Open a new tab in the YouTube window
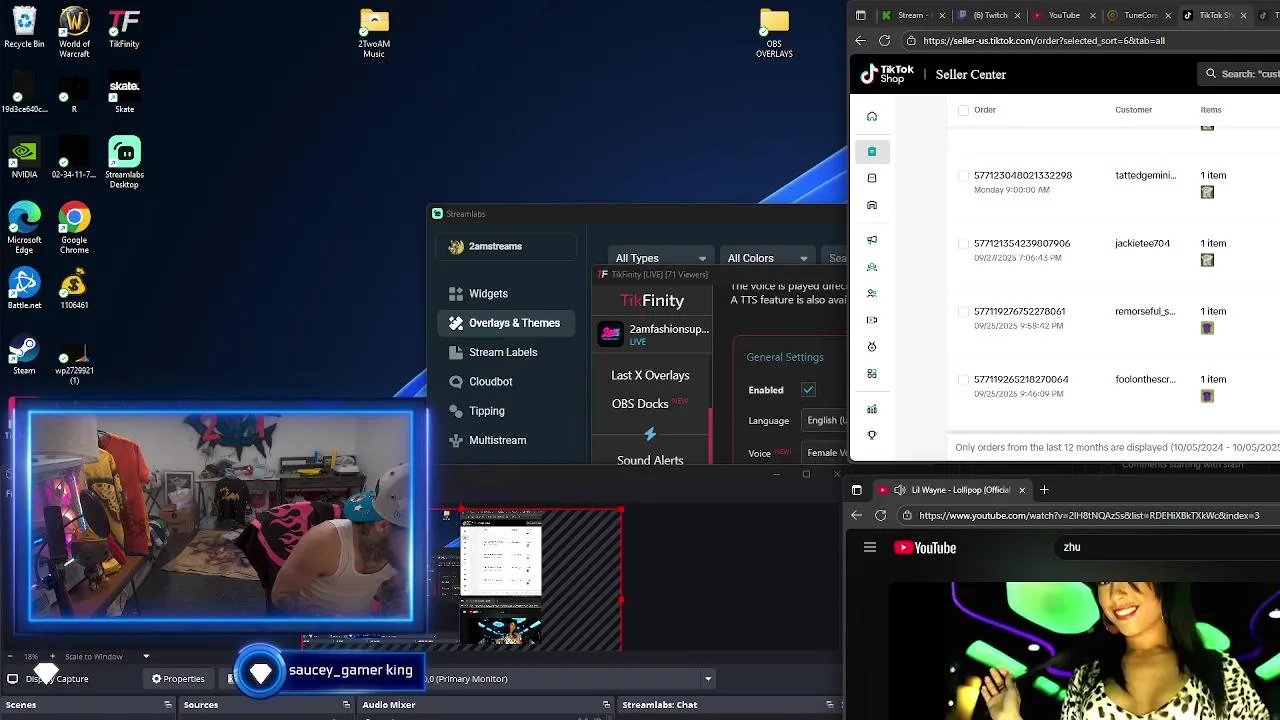 (x=1044, y=490)
